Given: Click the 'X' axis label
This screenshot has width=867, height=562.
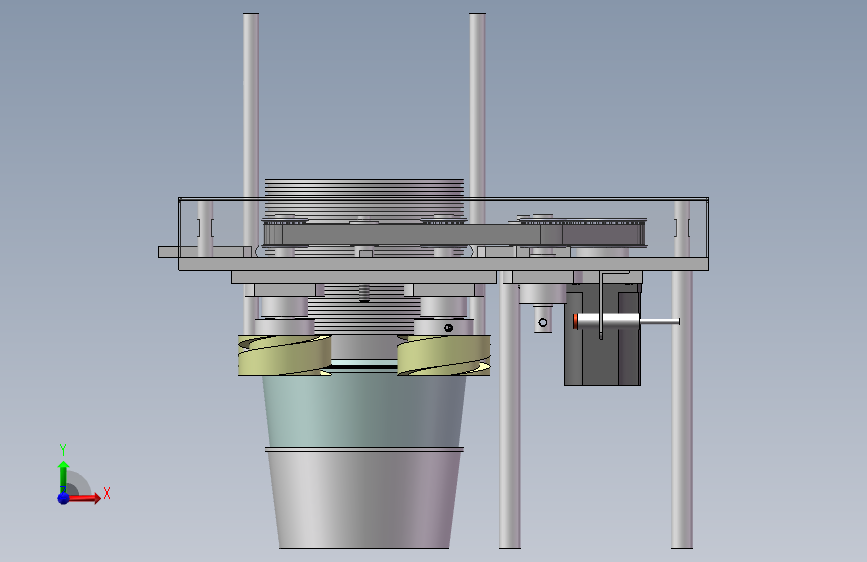Looking at the screenshot, I should [x=107, y=493].
